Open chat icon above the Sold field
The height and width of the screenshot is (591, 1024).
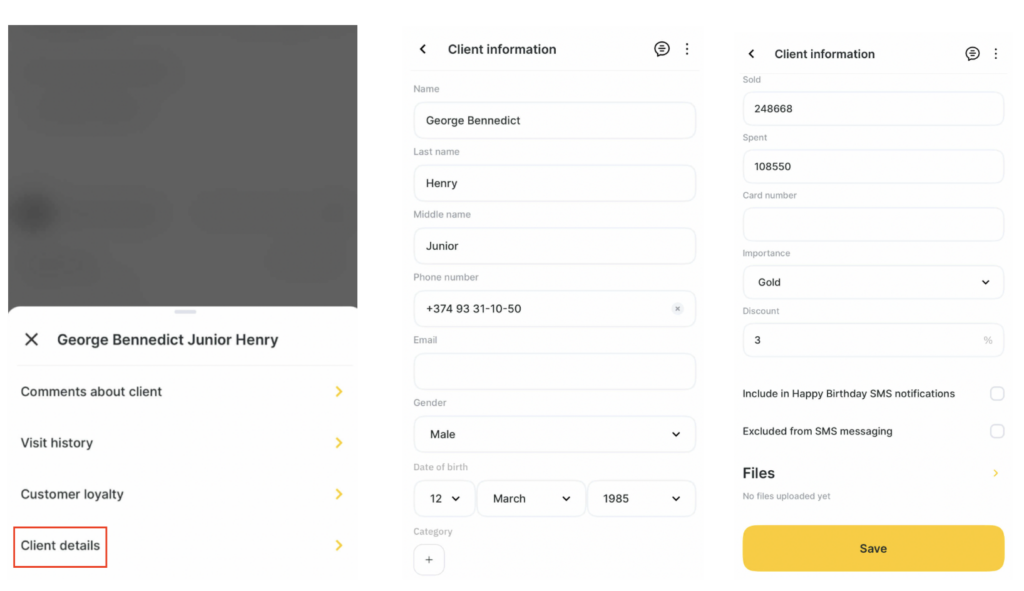click(972, 54)
